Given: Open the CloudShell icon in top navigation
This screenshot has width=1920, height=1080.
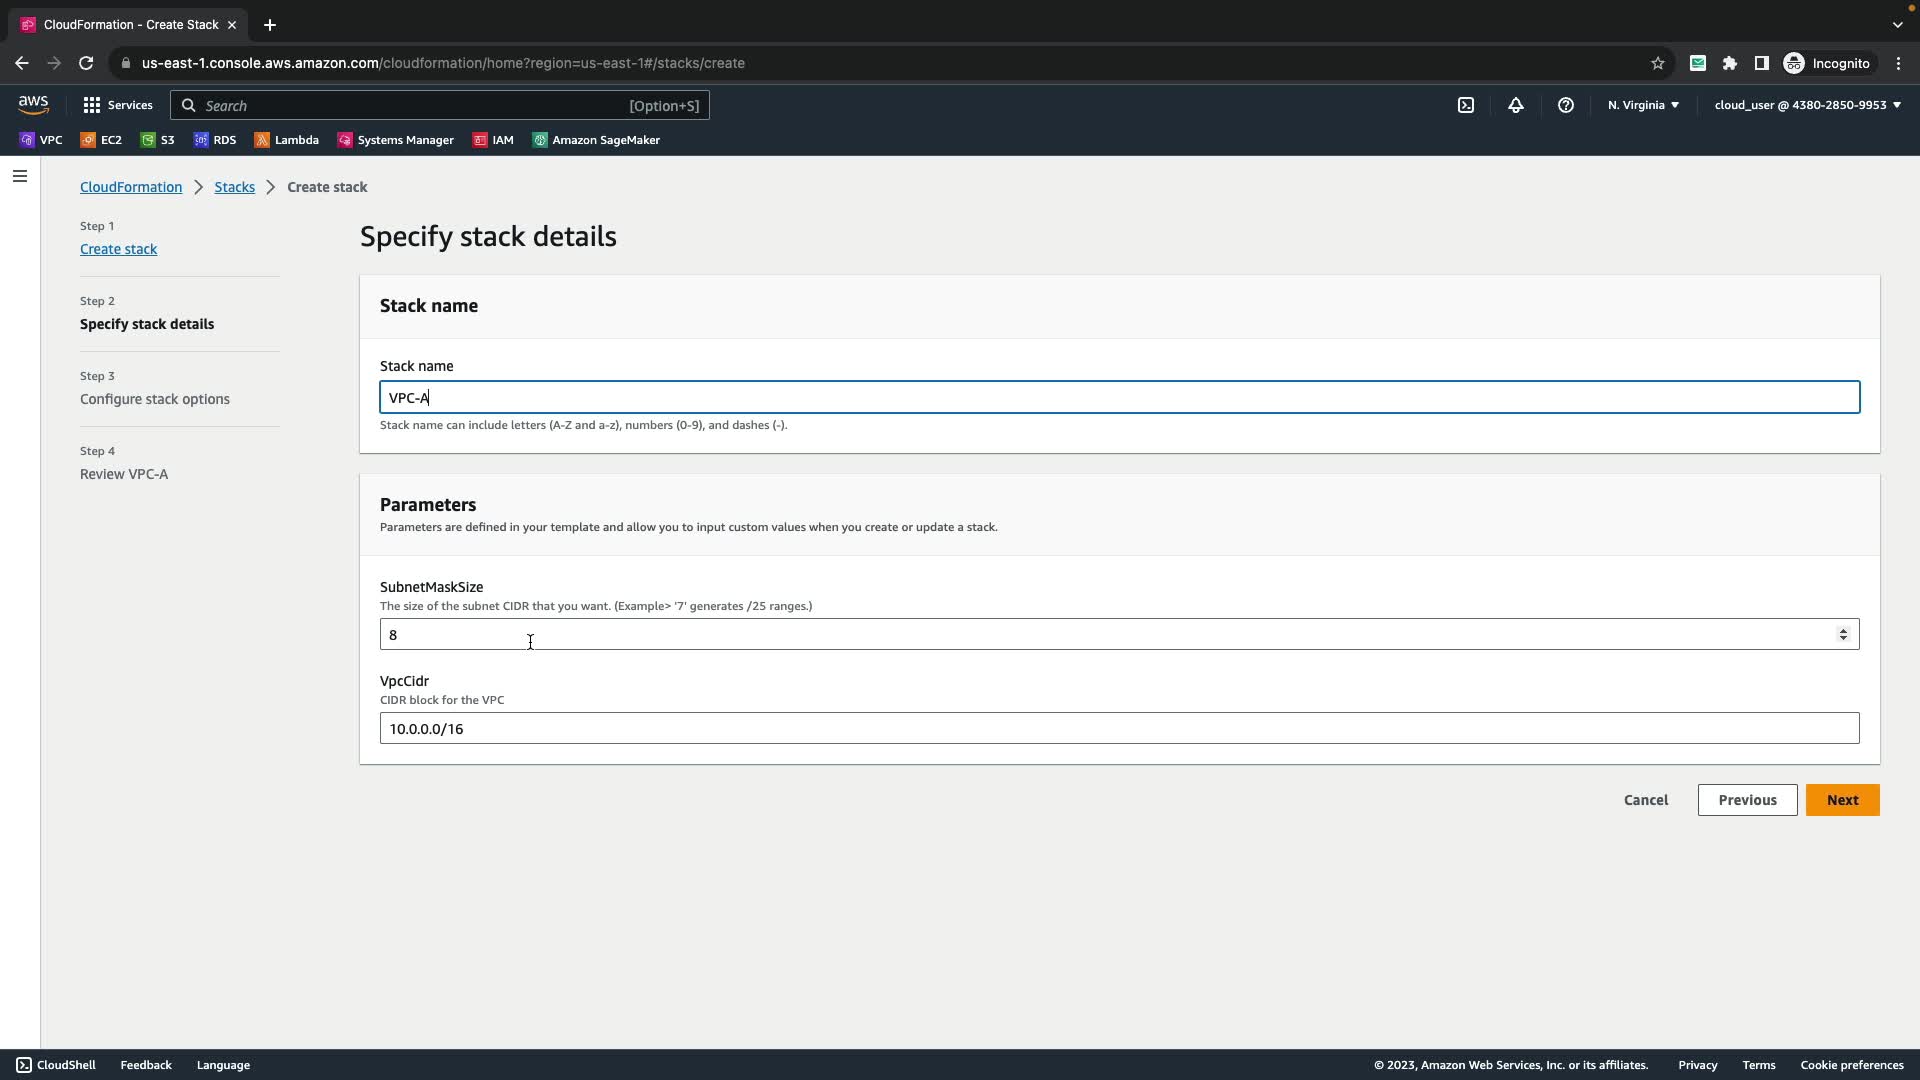Looking at the screenshot, I should coord(1465,105).
